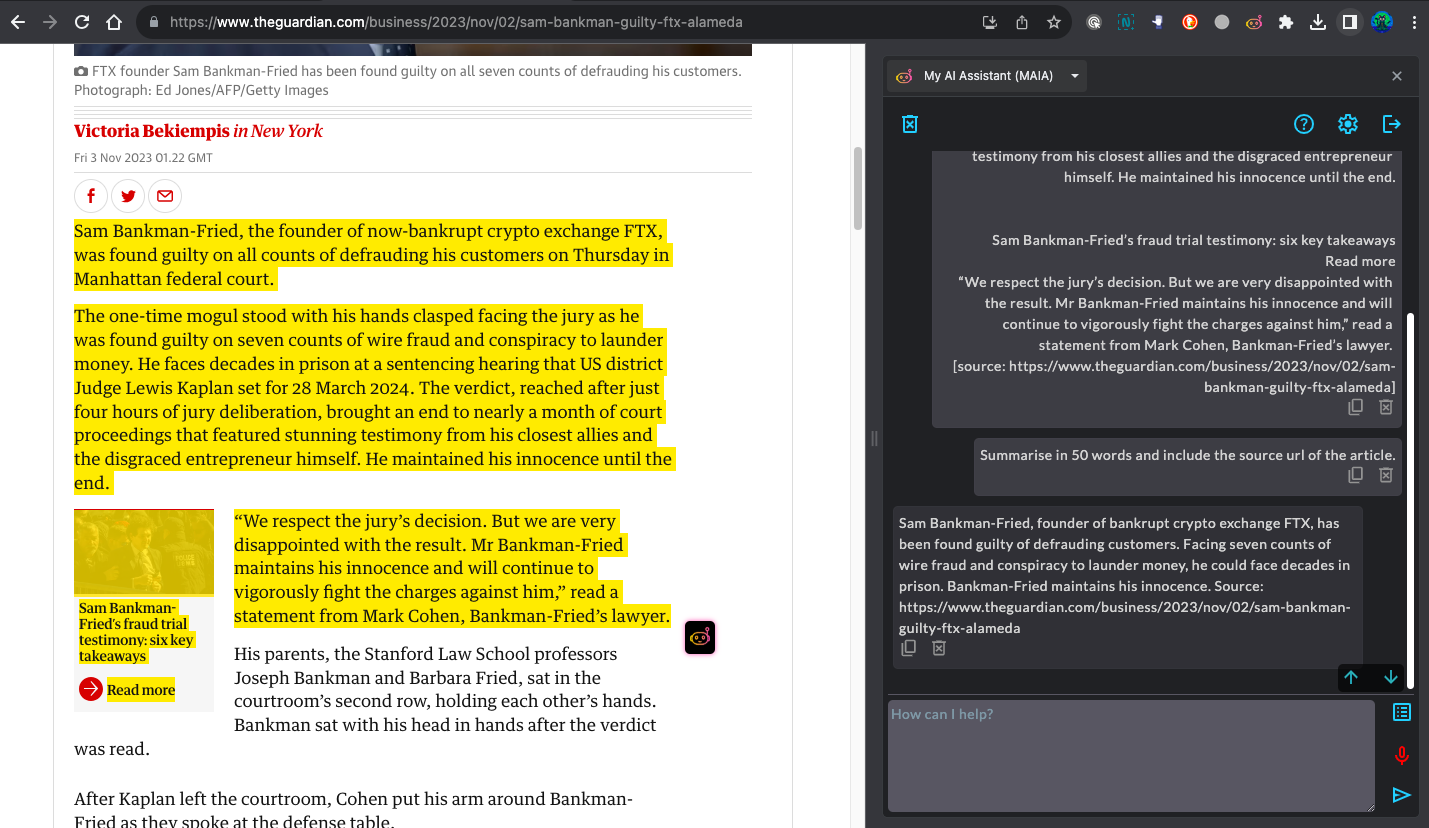
Task: Click the photo caption about seven counts
Action: (408, 80)
